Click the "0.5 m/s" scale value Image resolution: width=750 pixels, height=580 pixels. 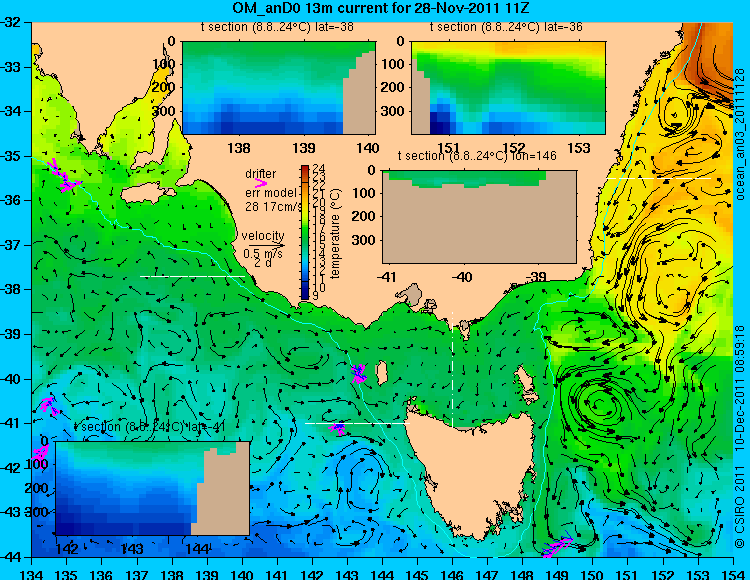point(263,254)
